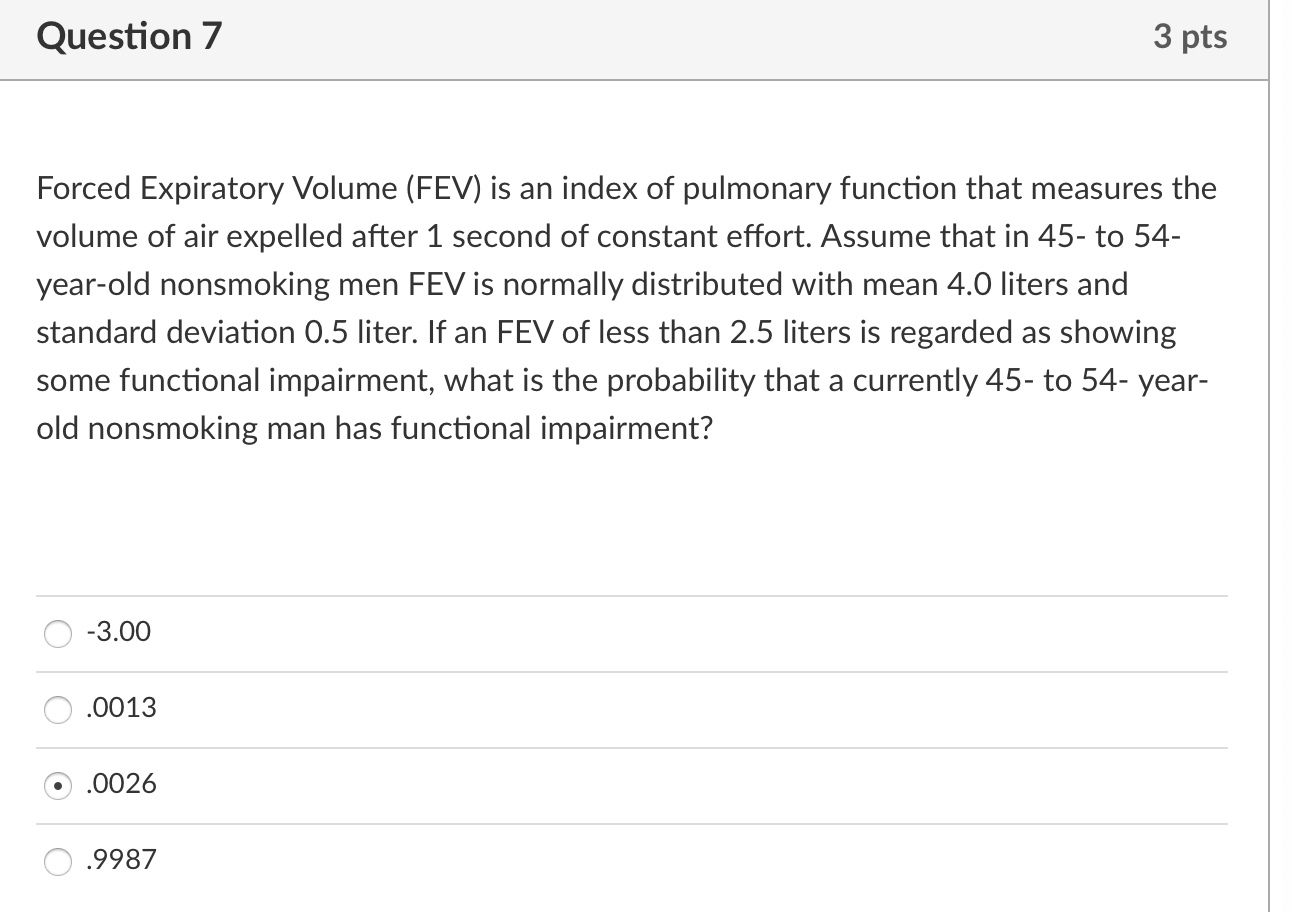Click the radio button next to -3.00
Viewport: 1292px width, 912px height.
(58, 632)
